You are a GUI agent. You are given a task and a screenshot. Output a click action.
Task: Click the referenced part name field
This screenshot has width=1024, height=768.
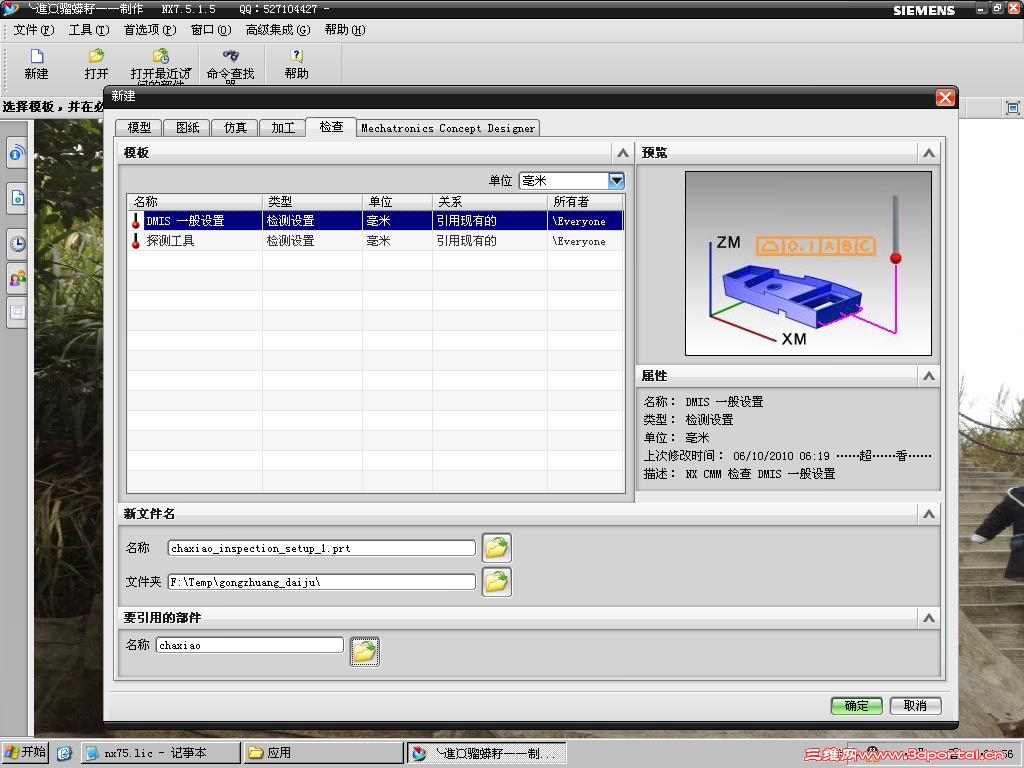(x=249, y=645)
